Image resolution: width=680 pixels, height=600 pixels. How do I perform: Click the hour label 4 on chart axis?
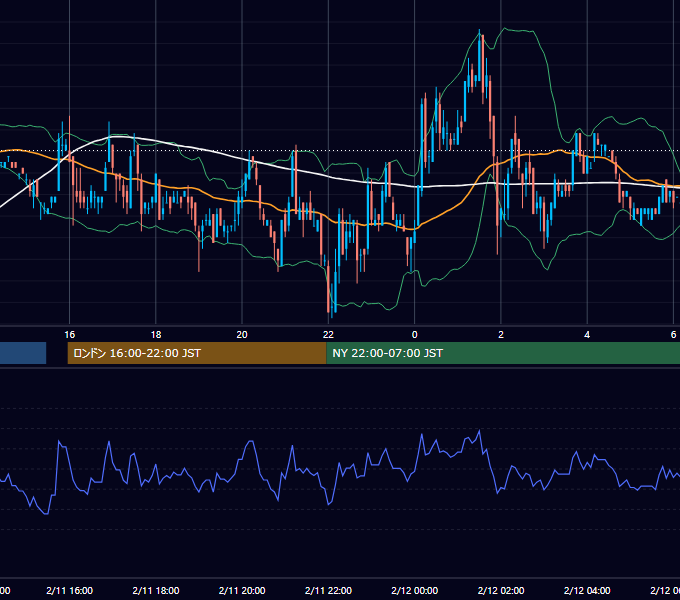coord(587,335)
